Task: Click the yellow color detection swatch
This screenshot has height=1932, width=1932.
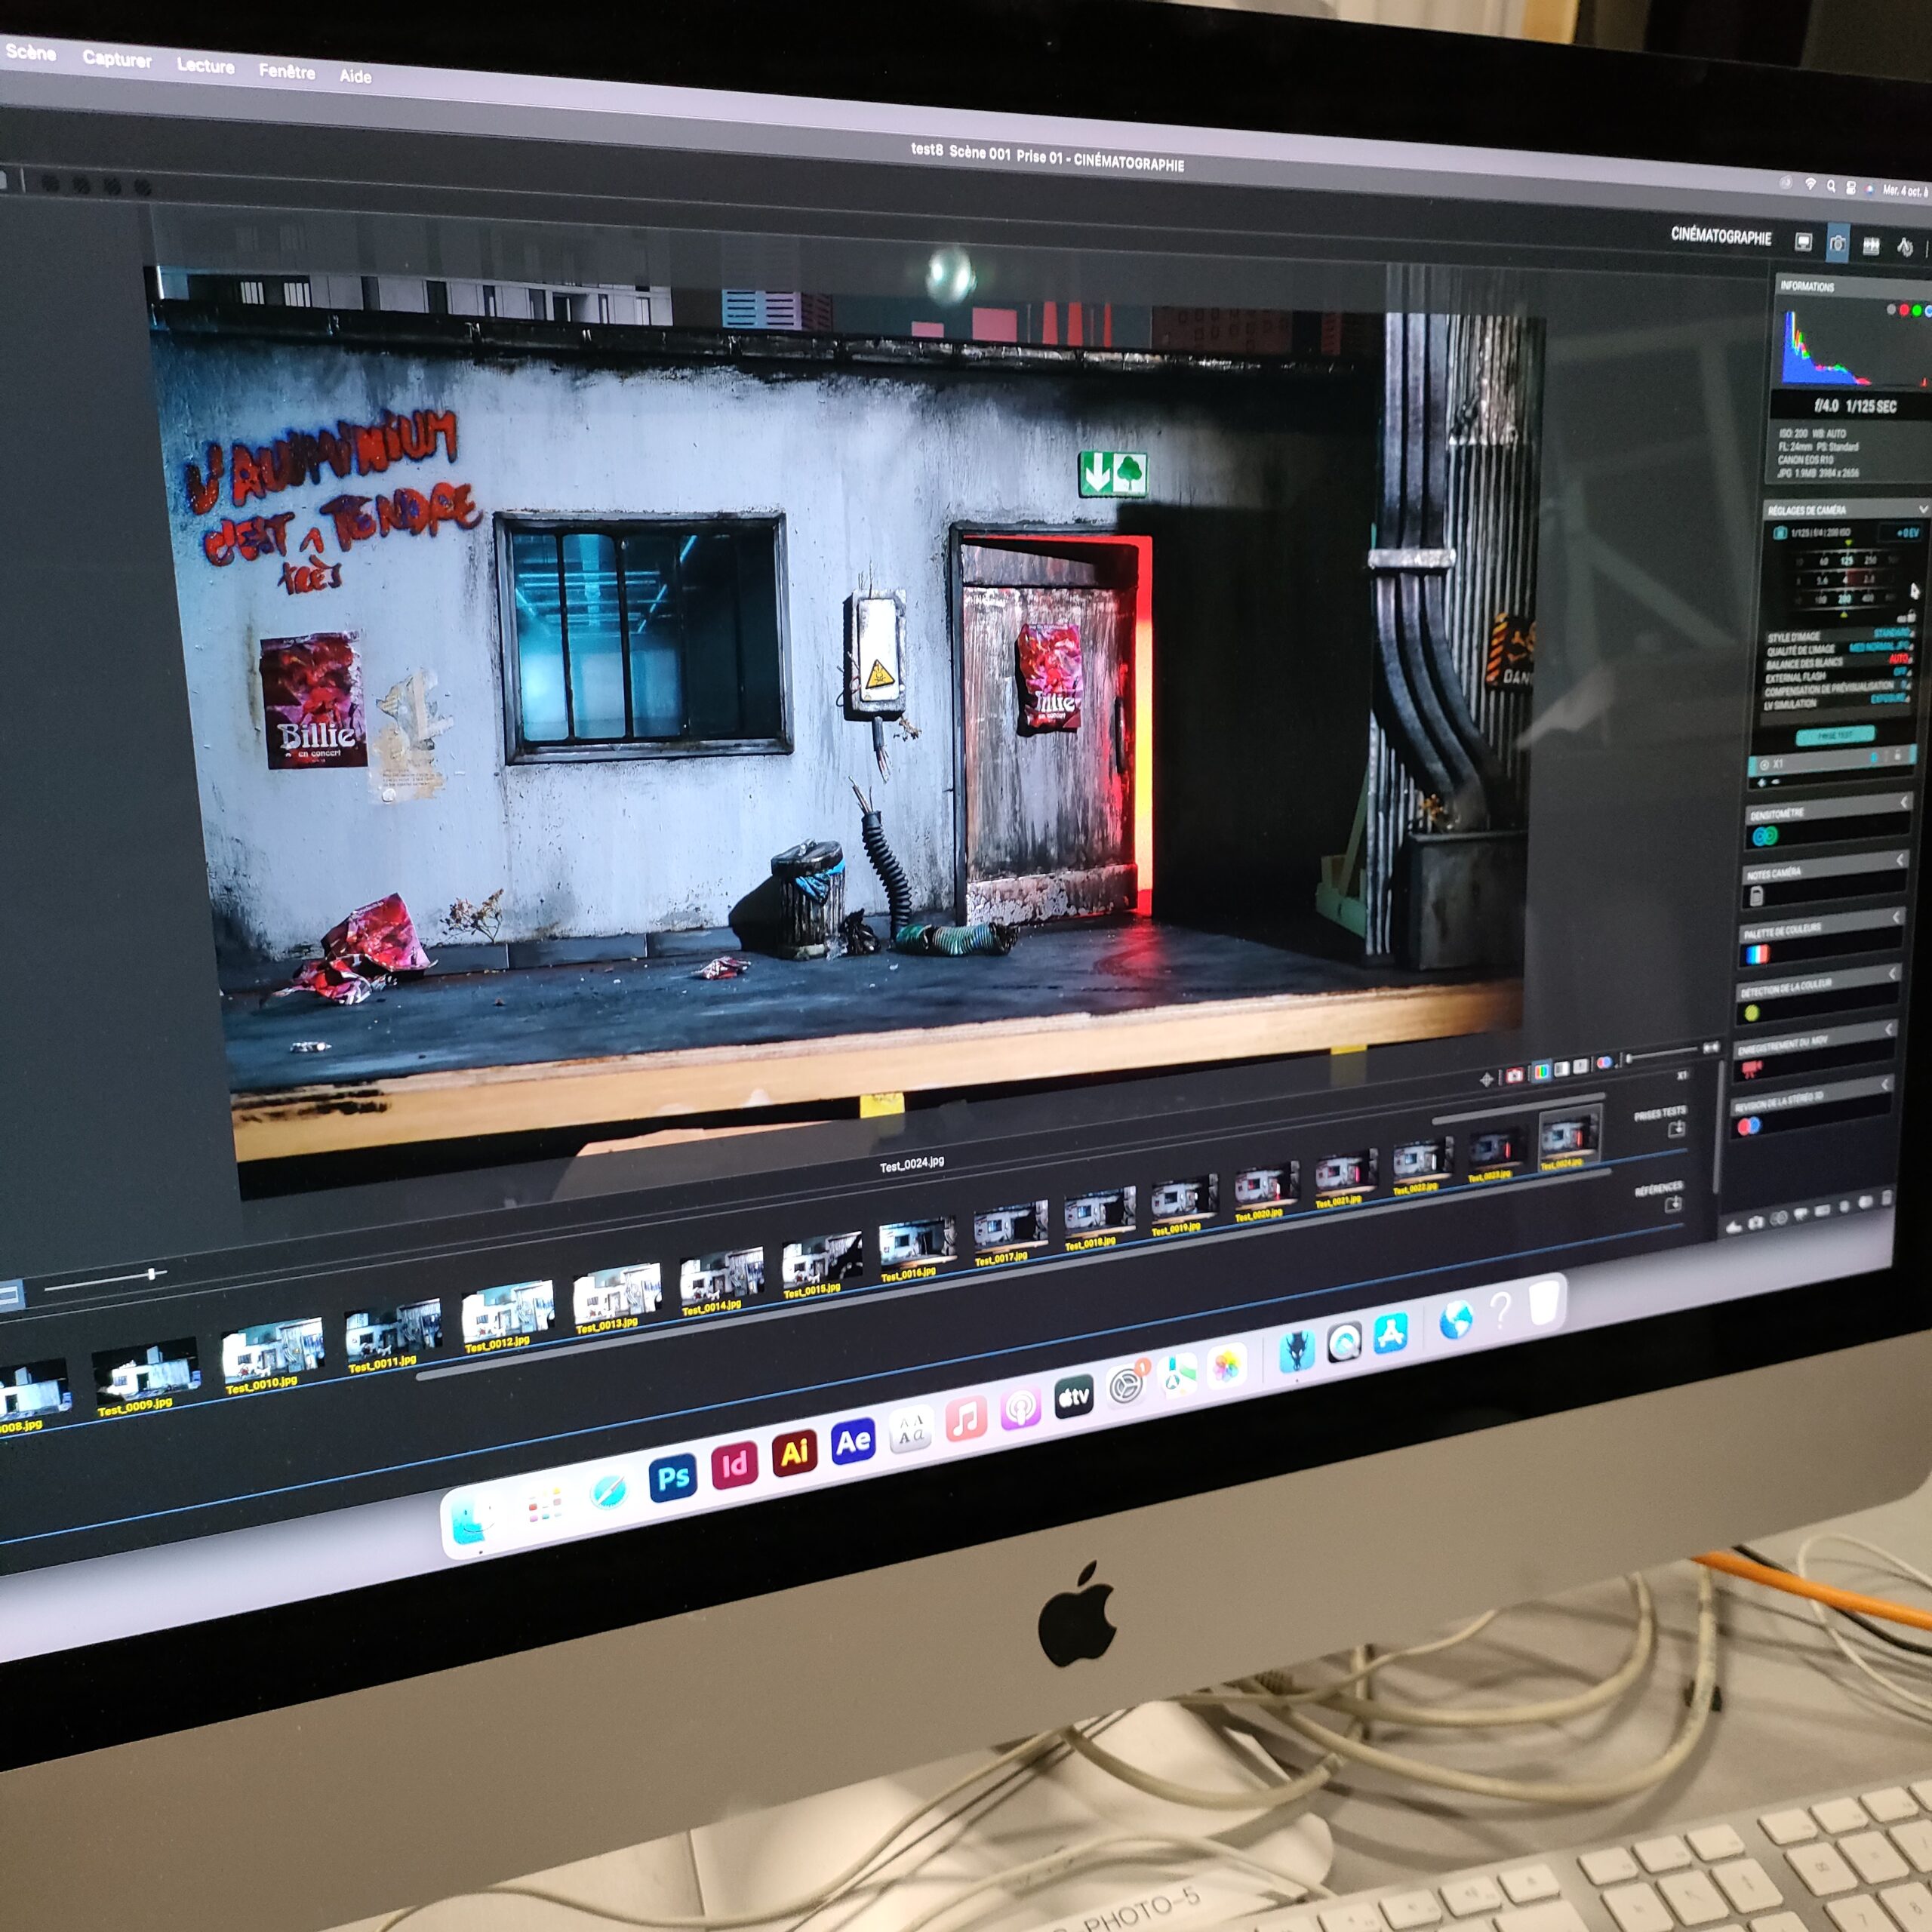Action: [x=1751, y=1013]
